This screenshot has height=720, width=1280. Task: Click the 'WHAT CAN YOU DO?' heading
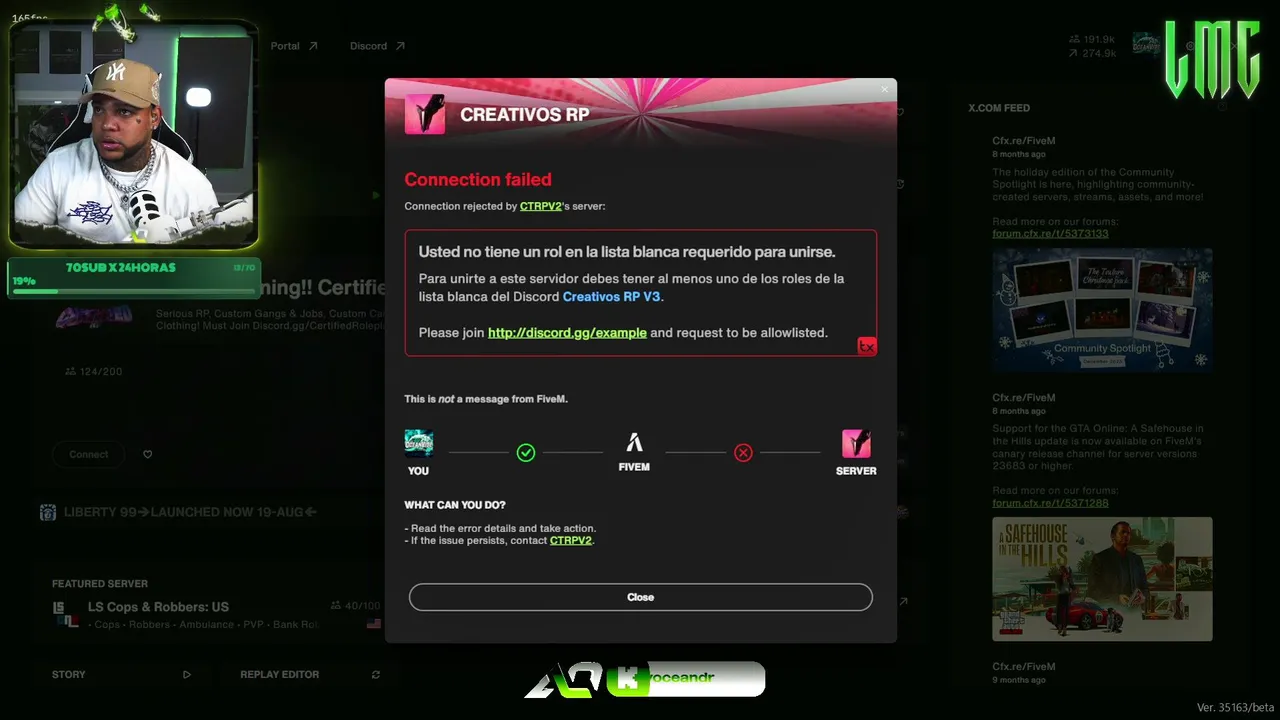tap(455, 505)
